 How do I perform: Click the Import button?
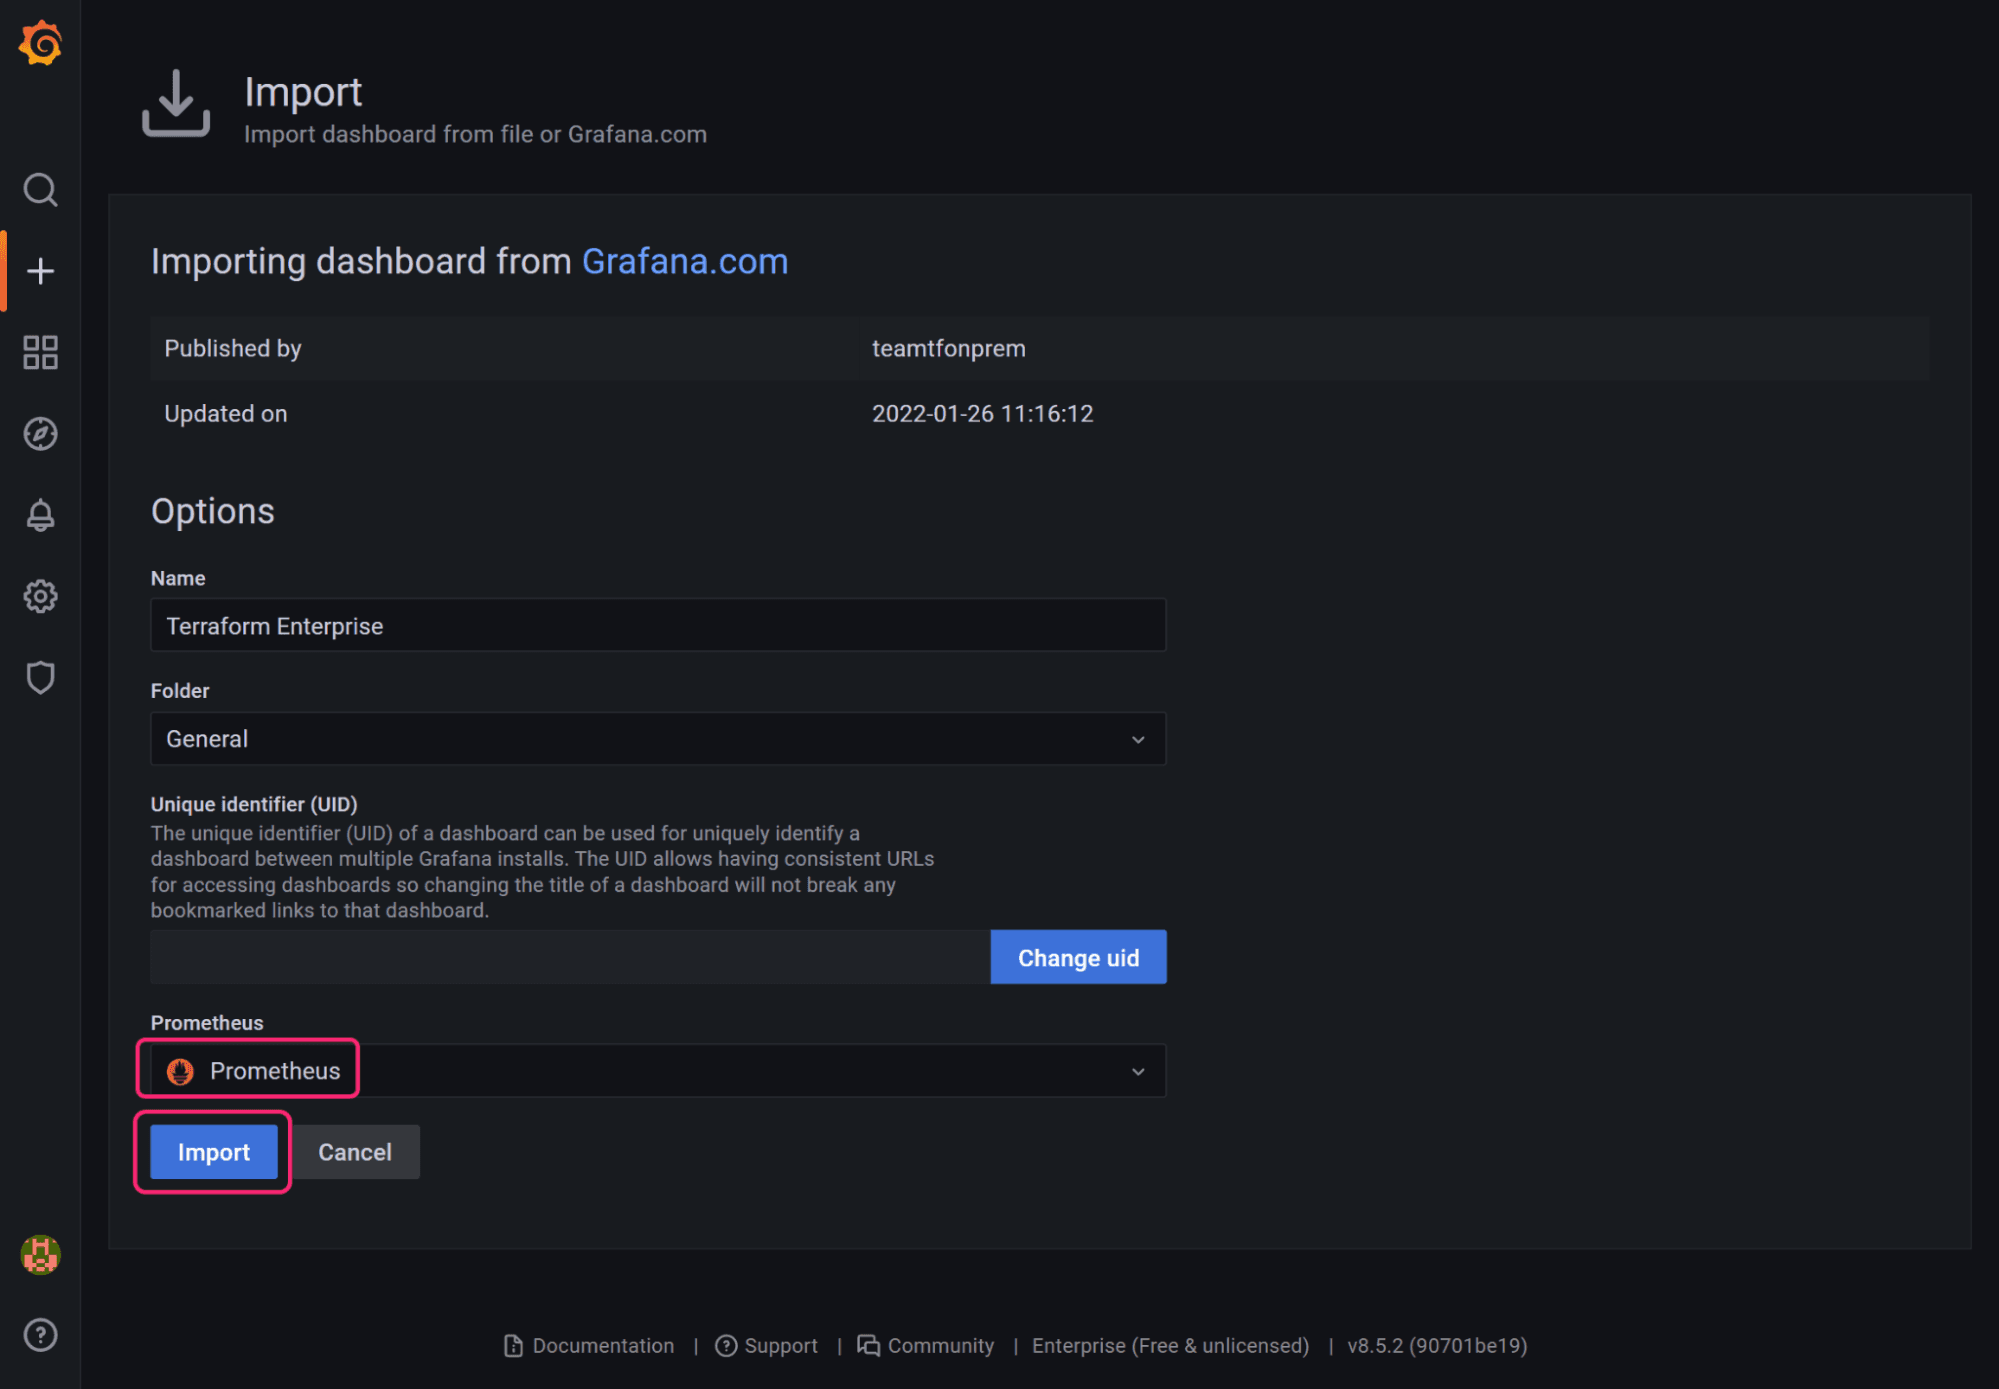(214, 1150)
